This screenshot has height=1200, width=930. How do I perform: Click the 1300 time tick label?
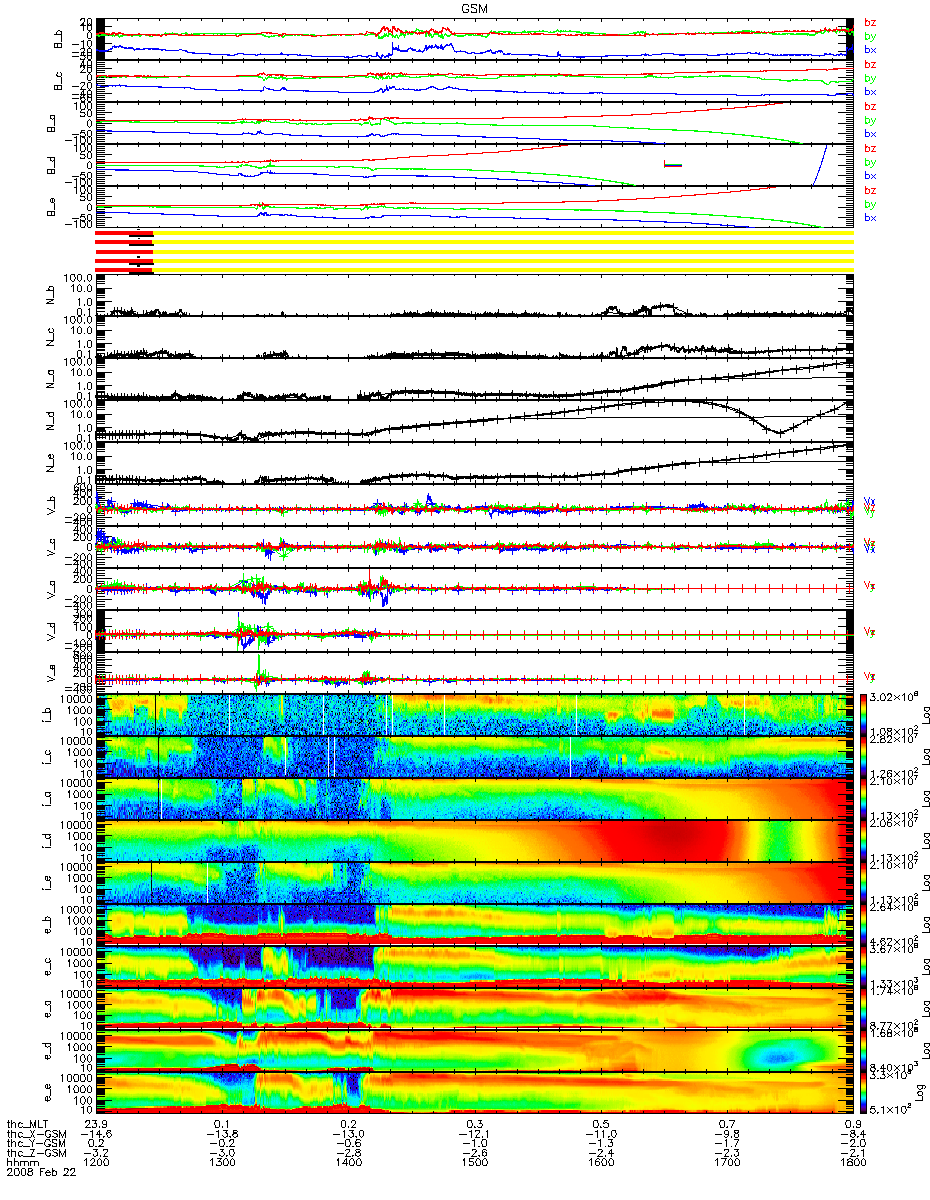pyautogui.click(x=221, y=1163)
